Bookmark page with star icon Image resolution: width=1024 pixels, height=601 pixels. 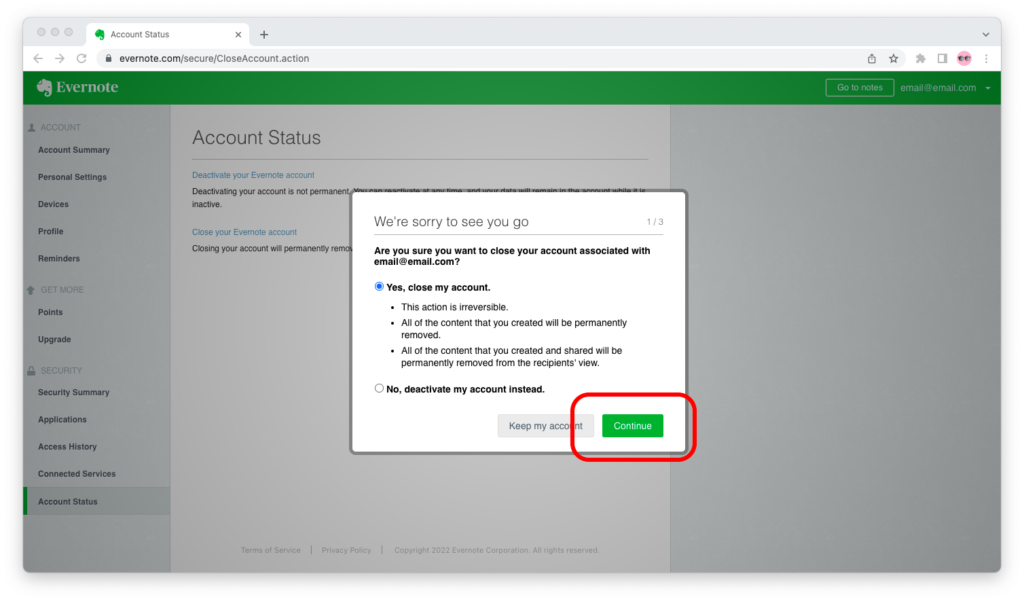(x=893, y=58)
